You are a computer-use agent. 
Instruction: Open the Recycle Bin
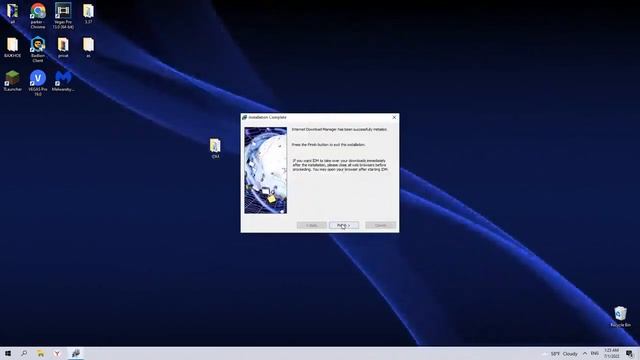620,317
